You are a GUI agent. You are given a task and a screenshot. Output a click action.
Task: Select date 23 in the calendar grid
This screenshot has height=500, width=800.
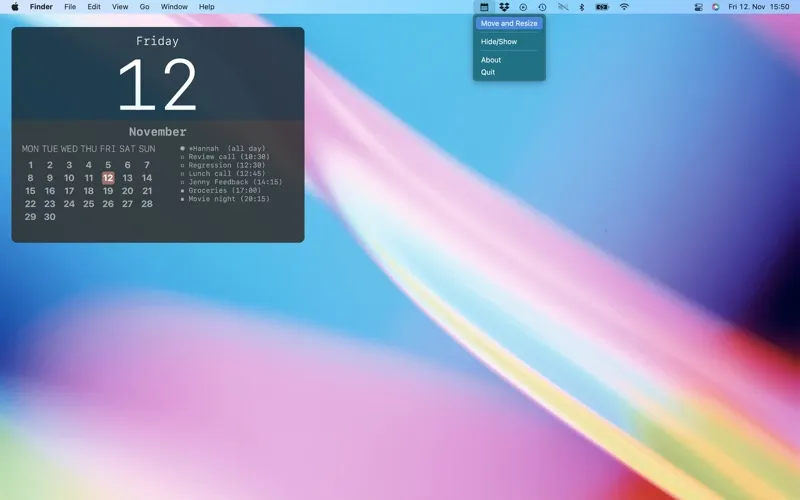click(49, 204)
